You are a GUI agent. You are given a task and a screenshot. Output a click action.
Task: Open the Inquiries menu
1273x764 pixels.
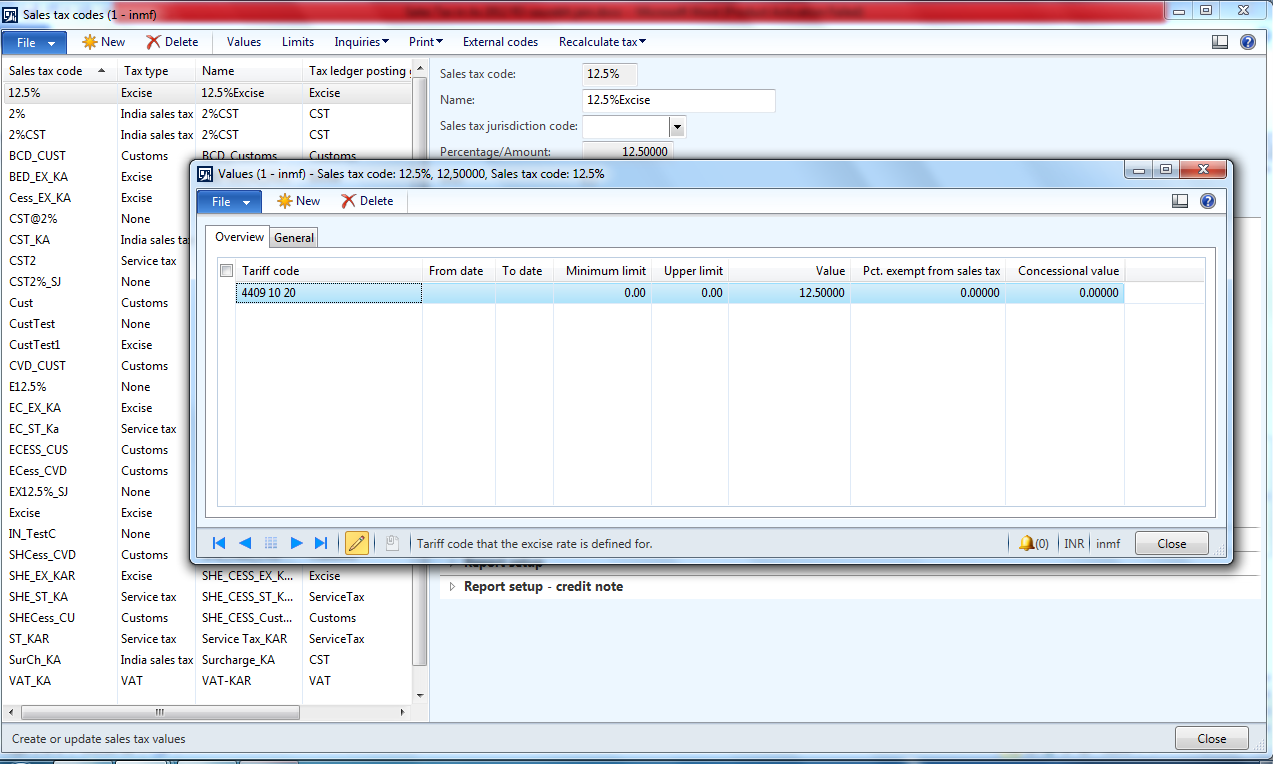pyautogui.click(x=360, y=42)
